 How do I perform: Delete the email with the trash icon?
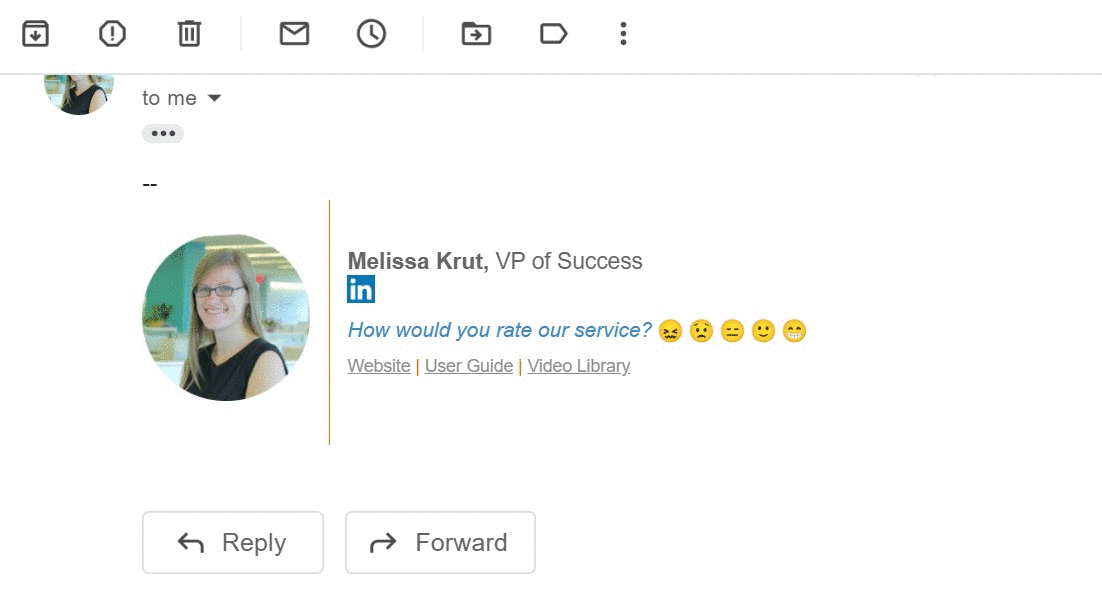coord(188,33)
